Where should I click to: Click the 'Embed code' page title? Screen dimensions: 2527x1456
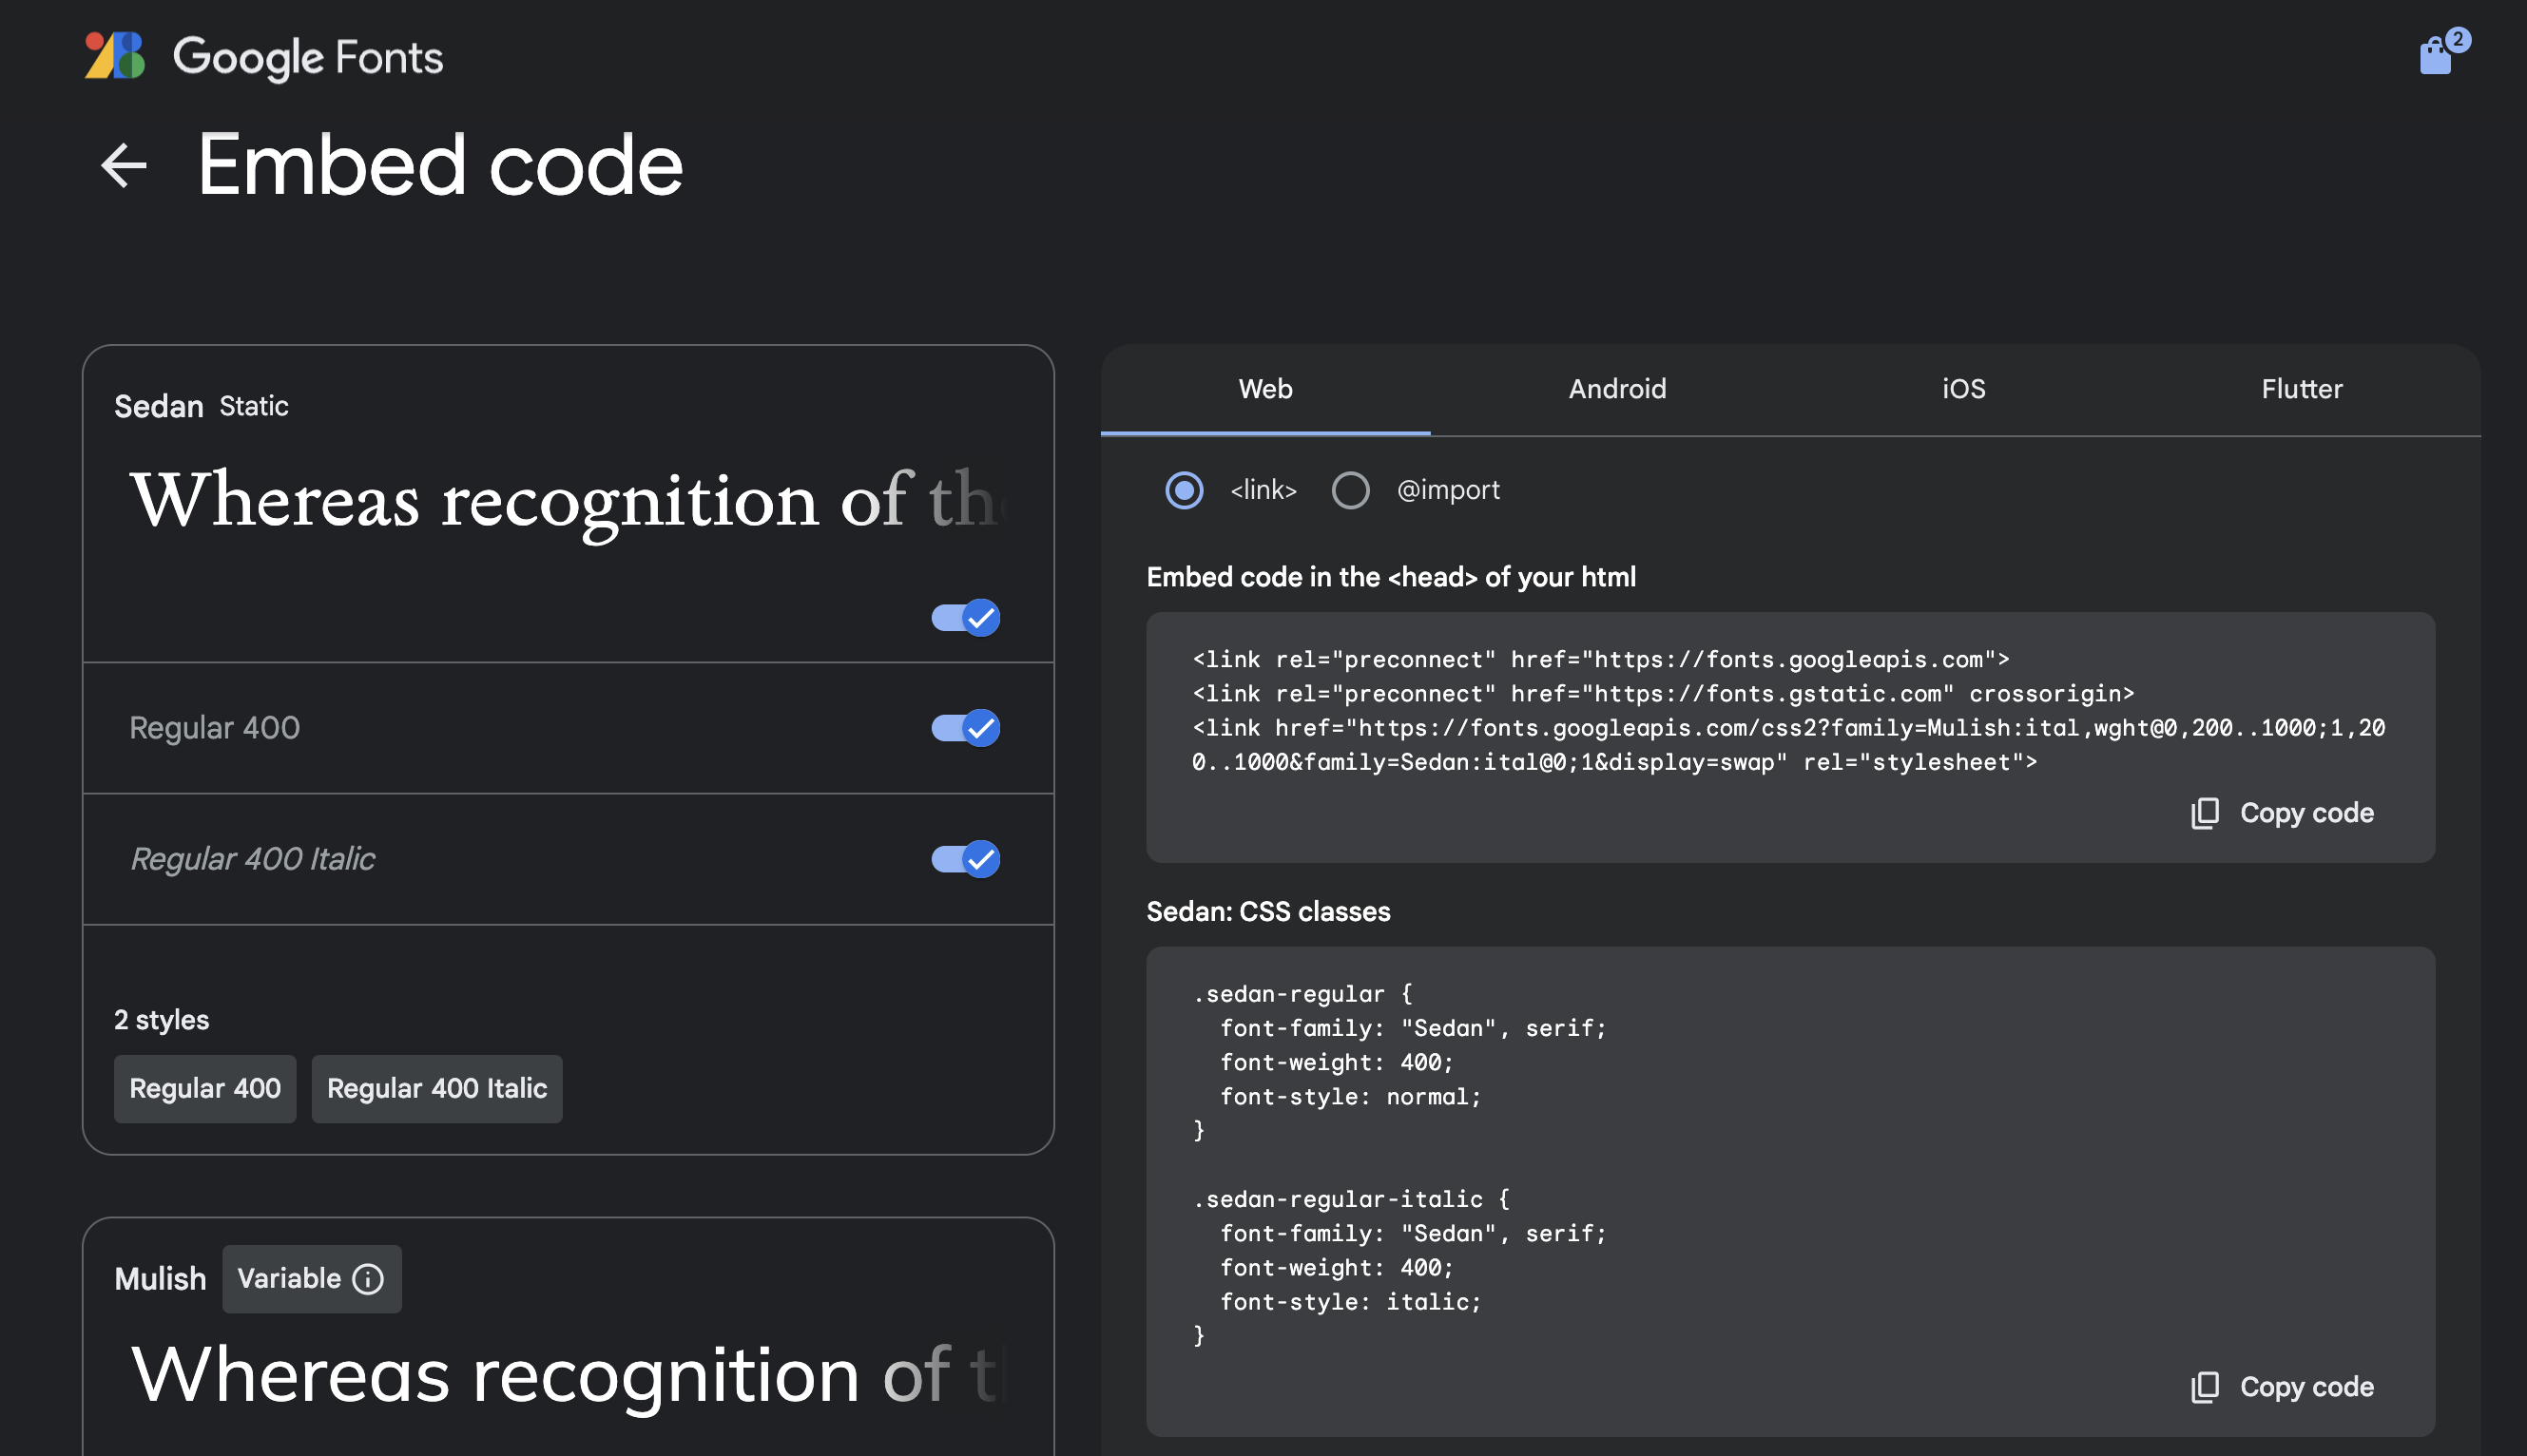[x=440, y=165]
